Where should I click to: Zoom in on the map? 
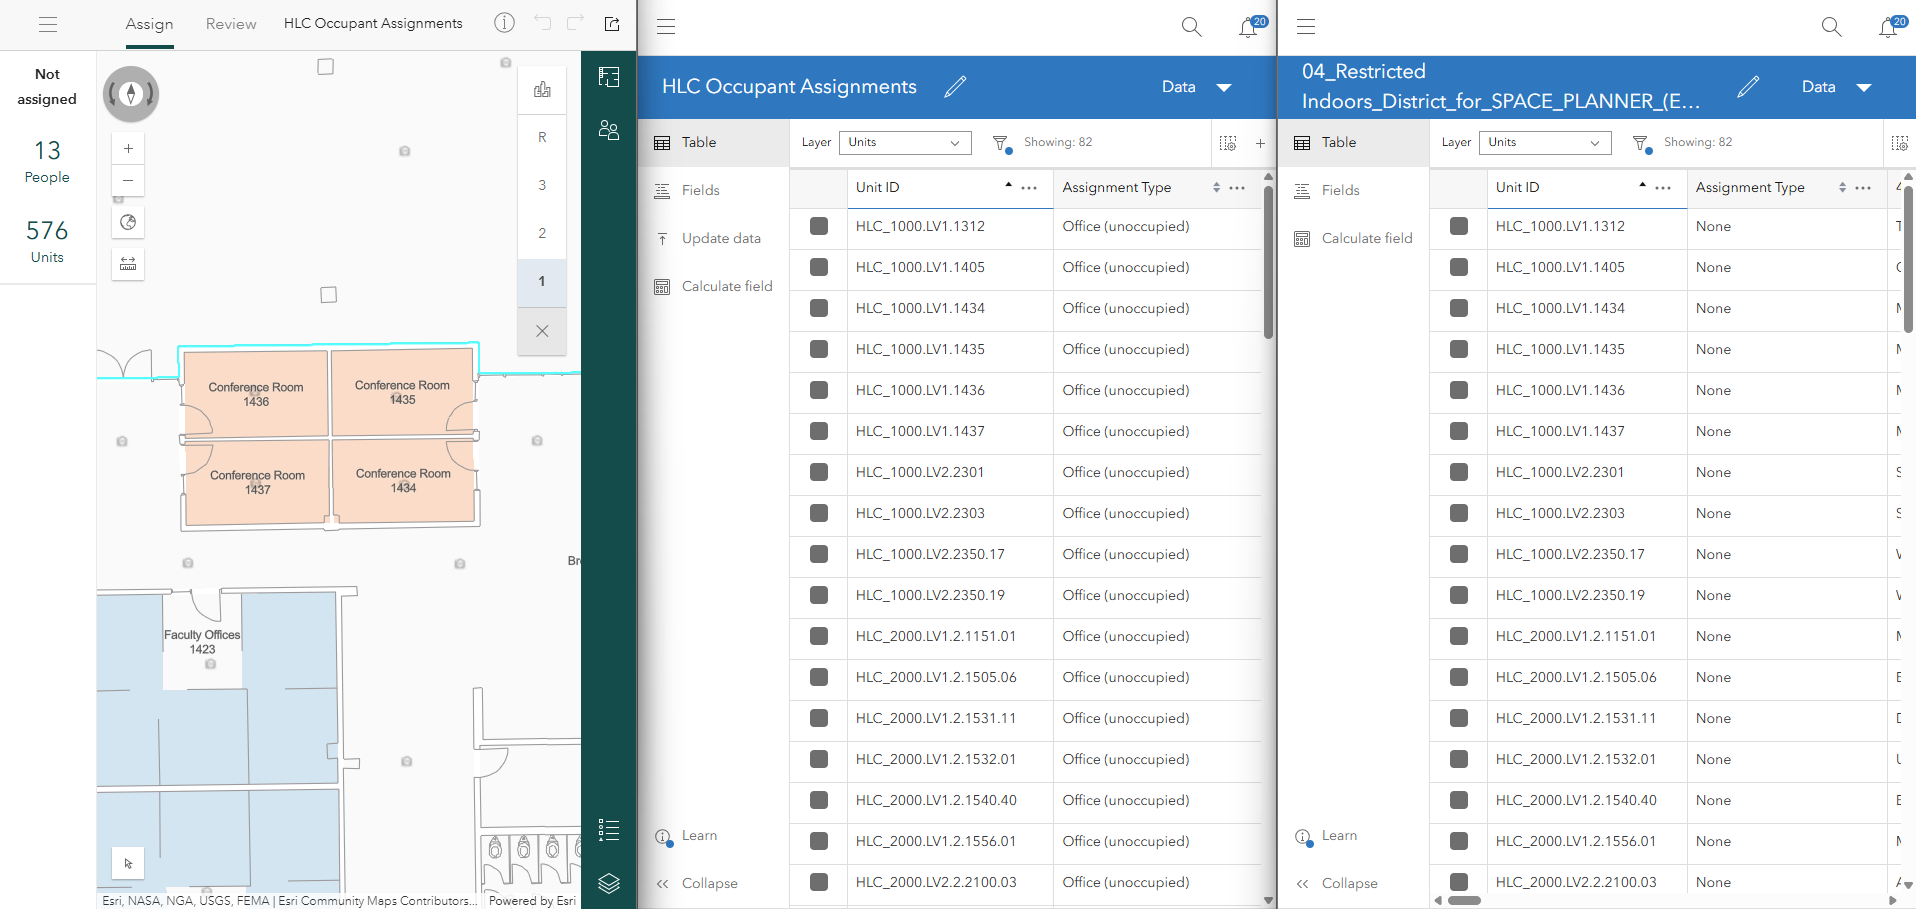(128, 148)
